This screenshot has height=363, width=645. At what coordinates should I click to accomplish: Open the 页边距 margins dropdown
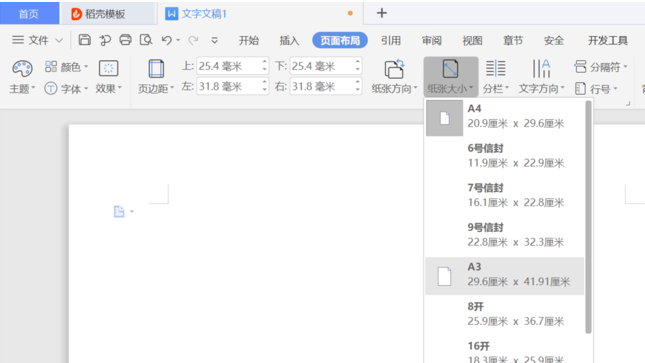(156, 77)
